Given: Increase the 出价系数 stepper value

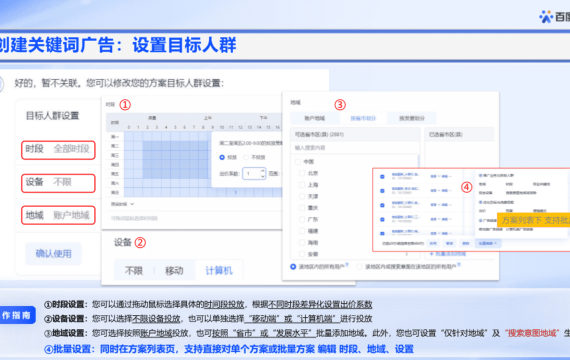Looking at the screenshot, I should pyautogui.click(x=262, y=171).
